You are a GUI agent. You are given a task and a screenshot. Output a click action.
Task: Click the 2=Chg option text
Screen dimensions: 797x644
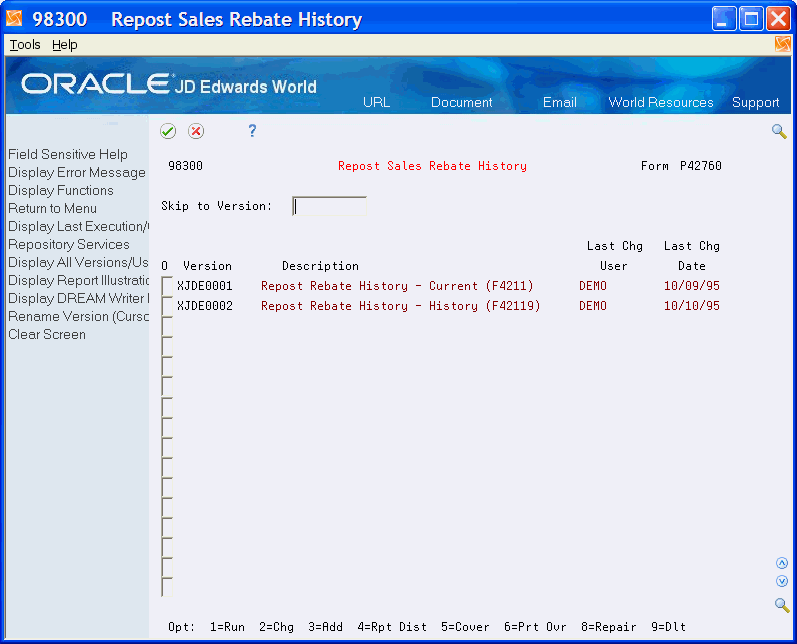click(x=277, y=627)
